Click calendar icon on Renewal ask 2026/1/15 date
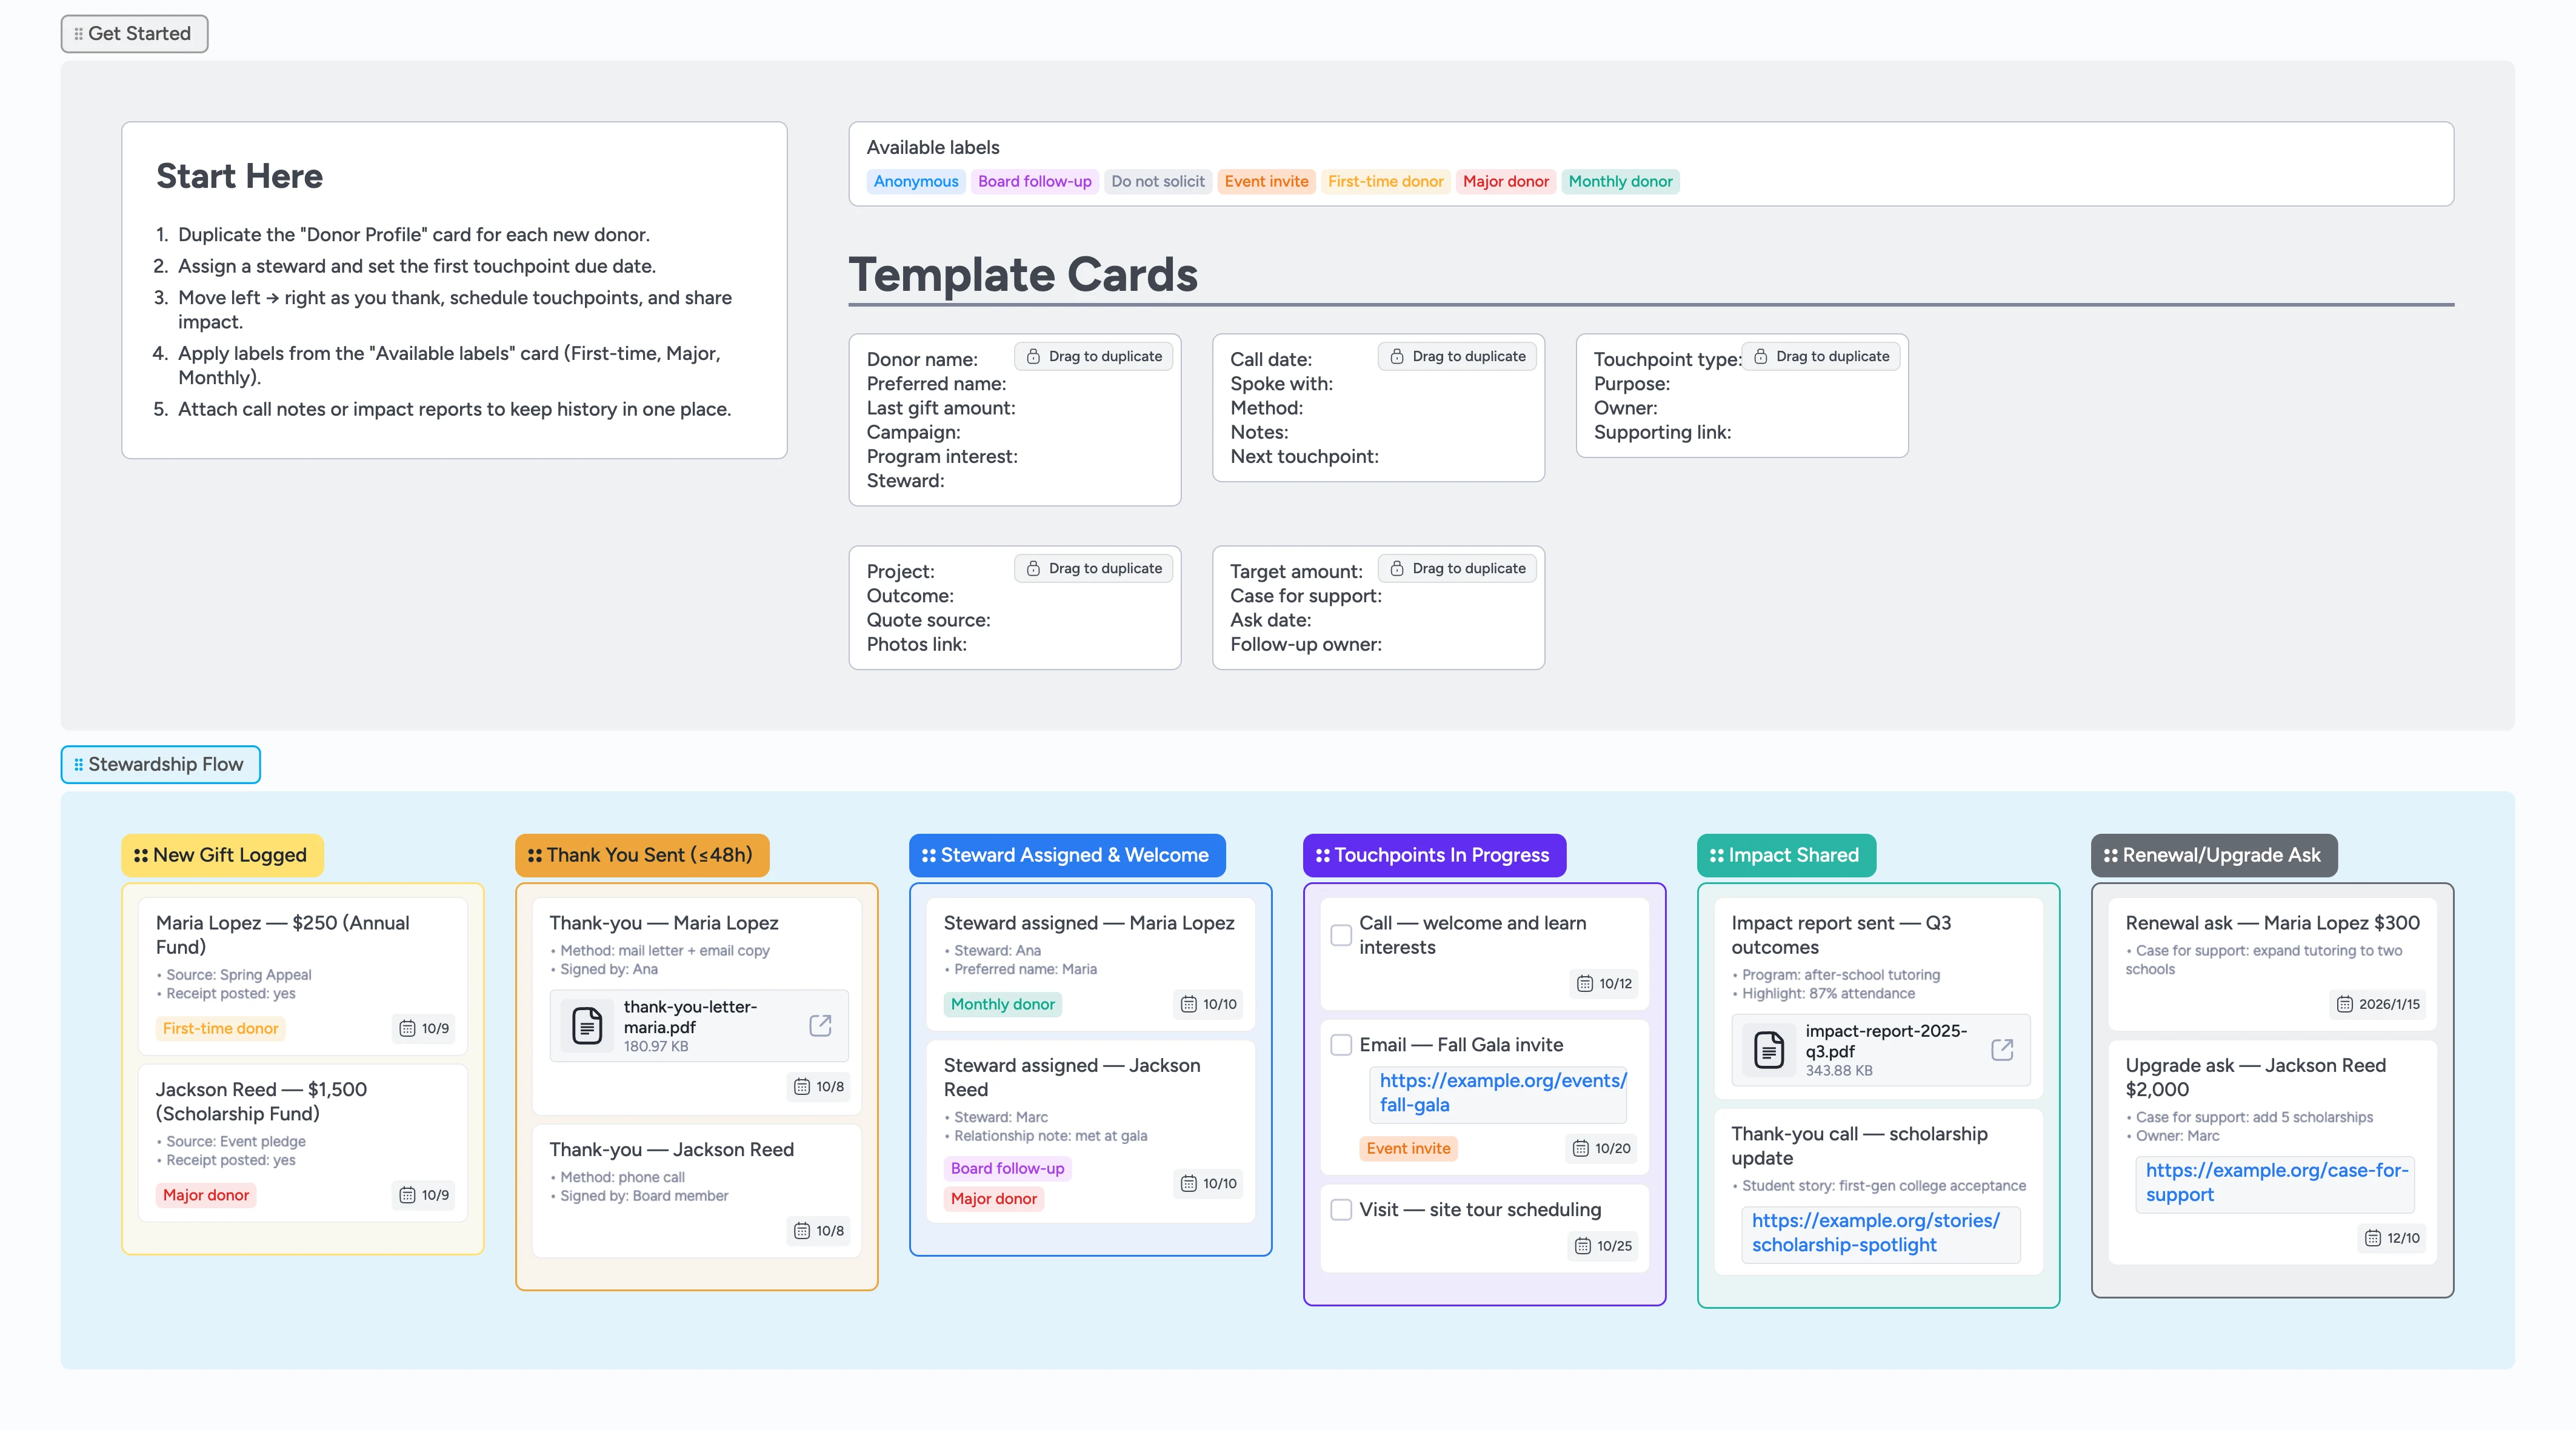2576x1430 pixels. pos(2344,1004)
